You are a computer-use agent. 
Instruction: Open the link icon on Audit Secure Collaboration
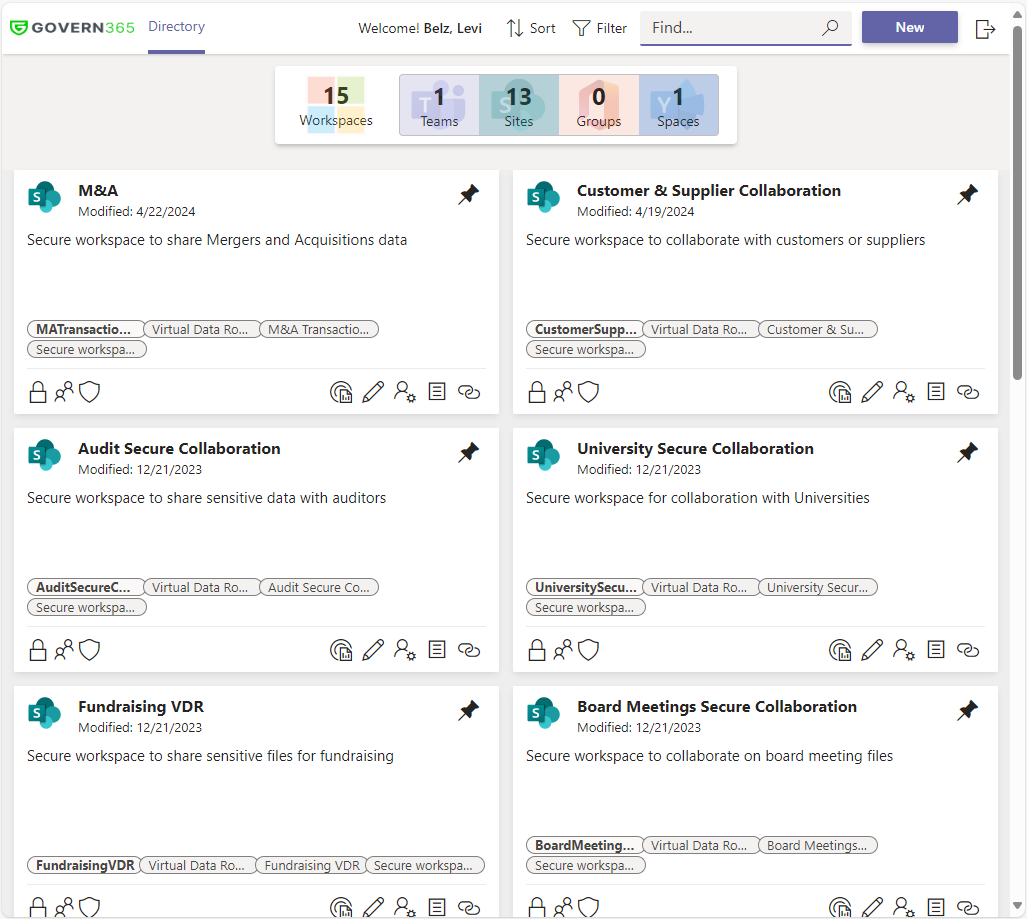(469, 650)
